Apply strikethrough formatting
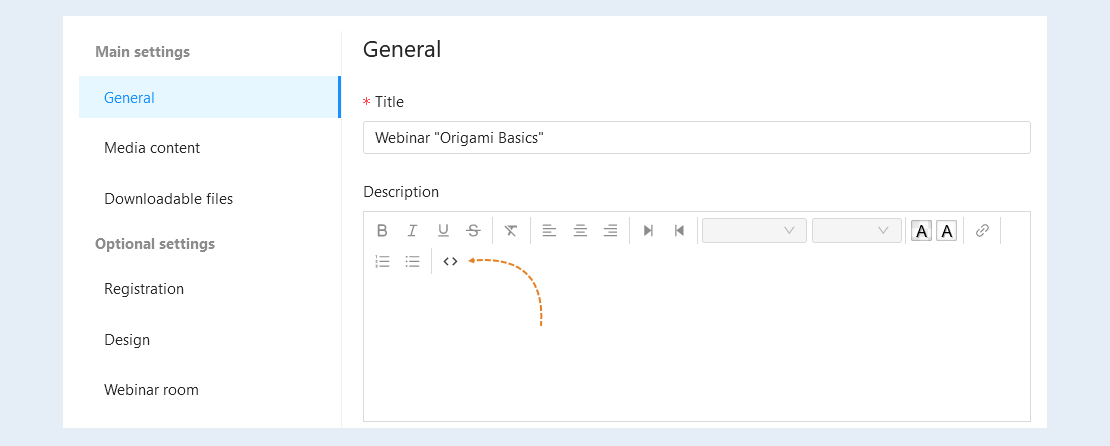The width and height of the screenshot is (1110, 446). click(474, 230)
